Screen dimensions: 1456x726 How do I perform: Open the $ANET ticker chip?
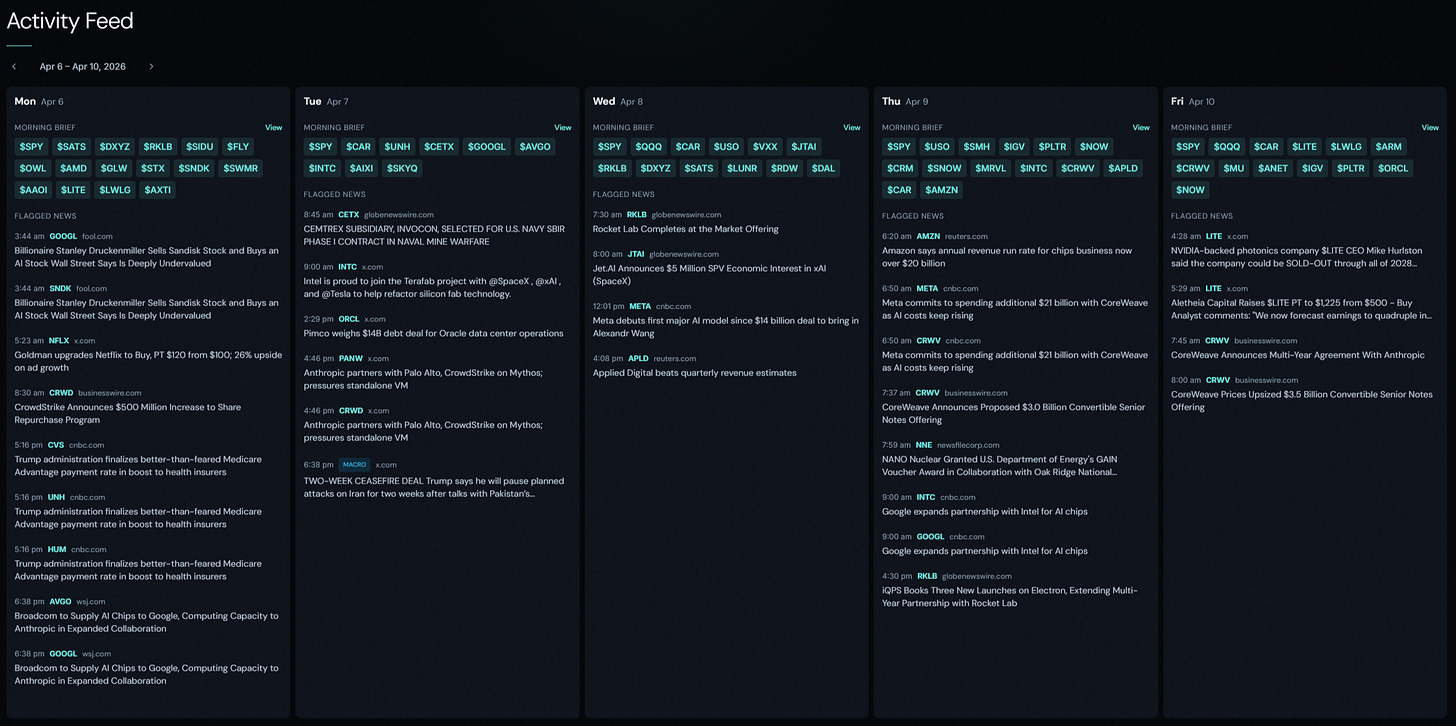click(1274, 169)
